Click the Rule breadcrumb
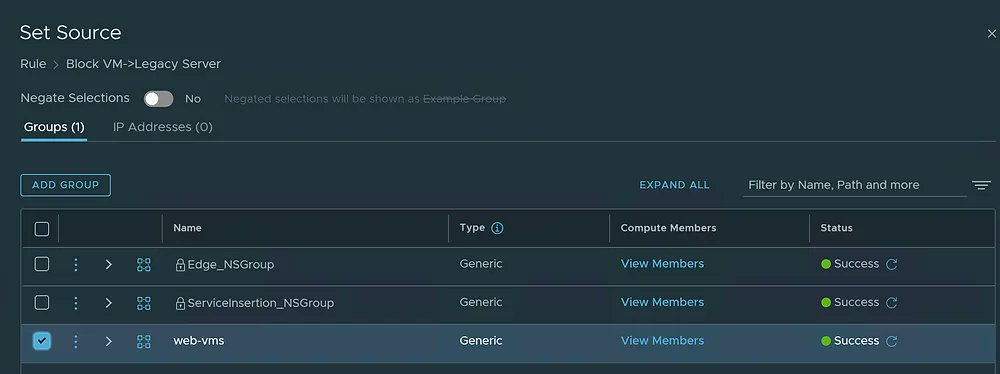The image size is (1000, 374). click(33, 64)
